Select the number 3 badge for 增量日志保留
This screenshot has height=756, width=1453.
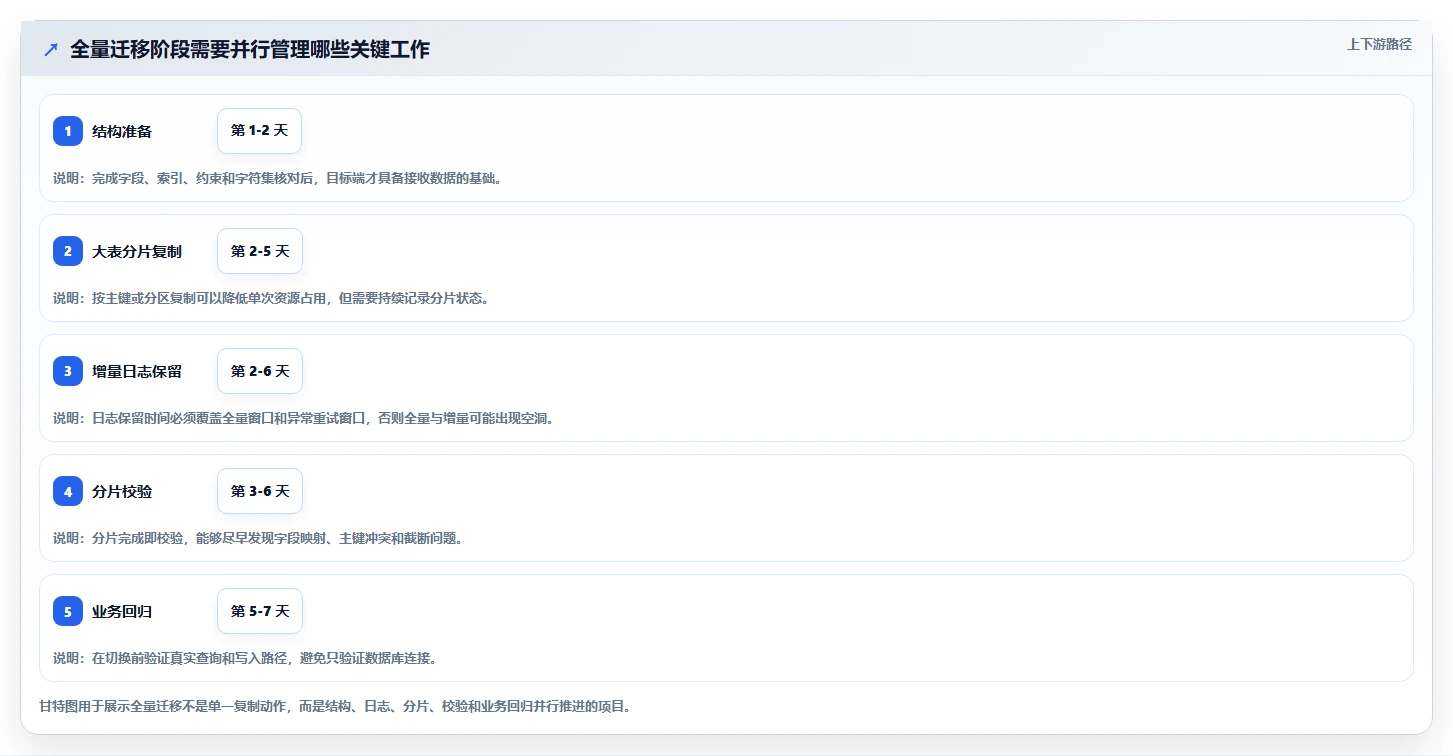(x=68, y=371)
